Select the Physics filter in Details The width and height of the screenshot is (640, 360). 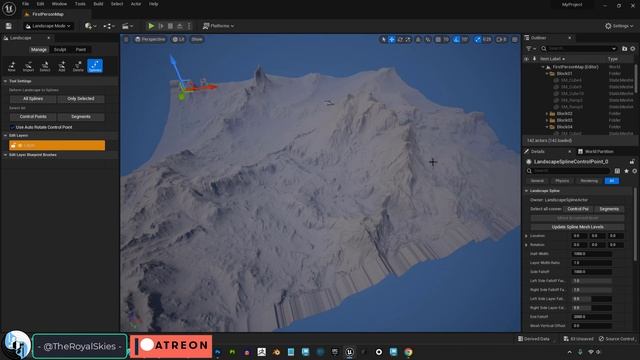coord(562,181)
